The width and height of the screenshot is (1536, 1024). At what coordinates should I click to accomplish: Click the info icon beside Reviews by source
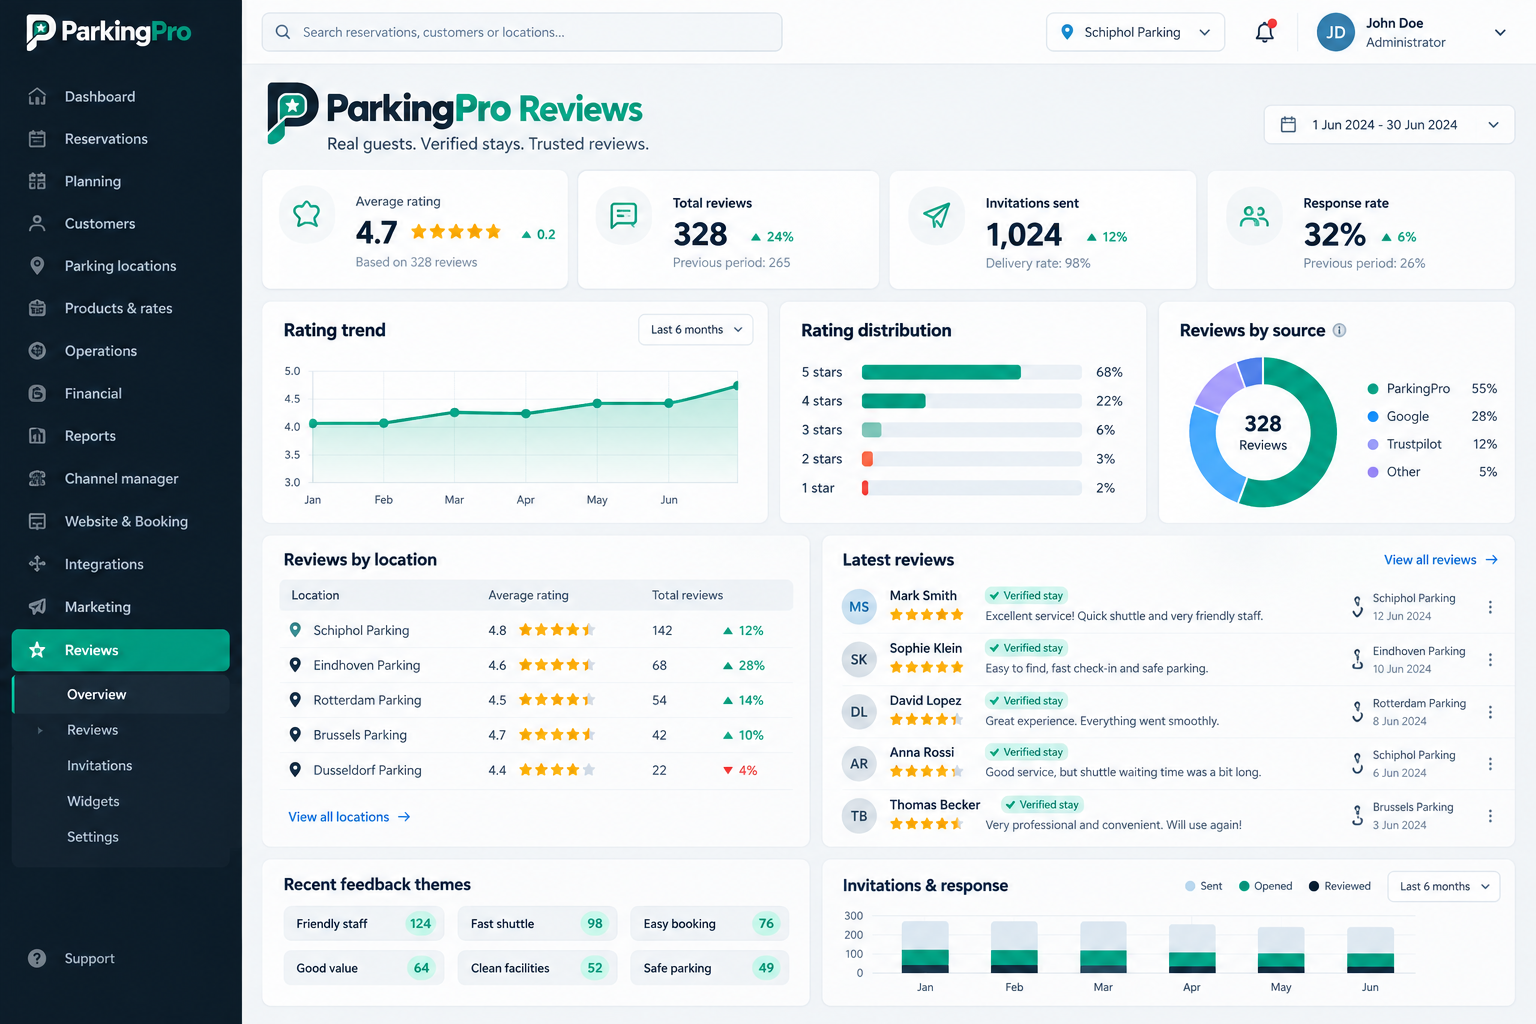pyautogui.click(x=1339, y=330)
